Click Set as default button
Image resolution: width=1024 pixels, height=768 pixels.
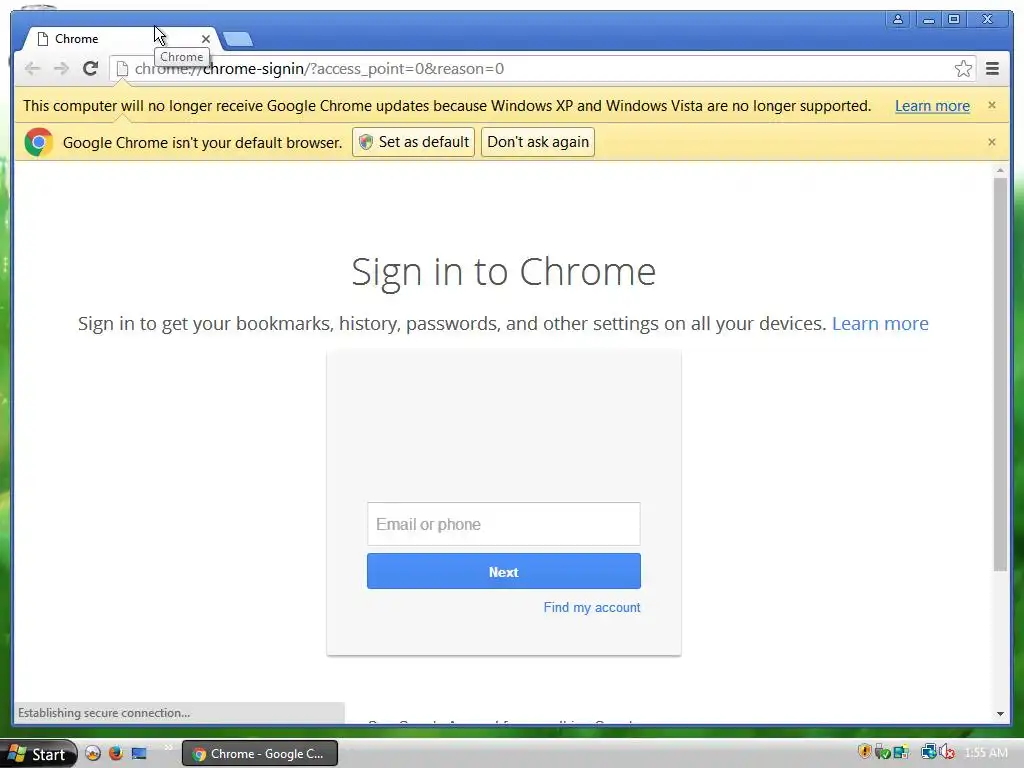point(413,142)
